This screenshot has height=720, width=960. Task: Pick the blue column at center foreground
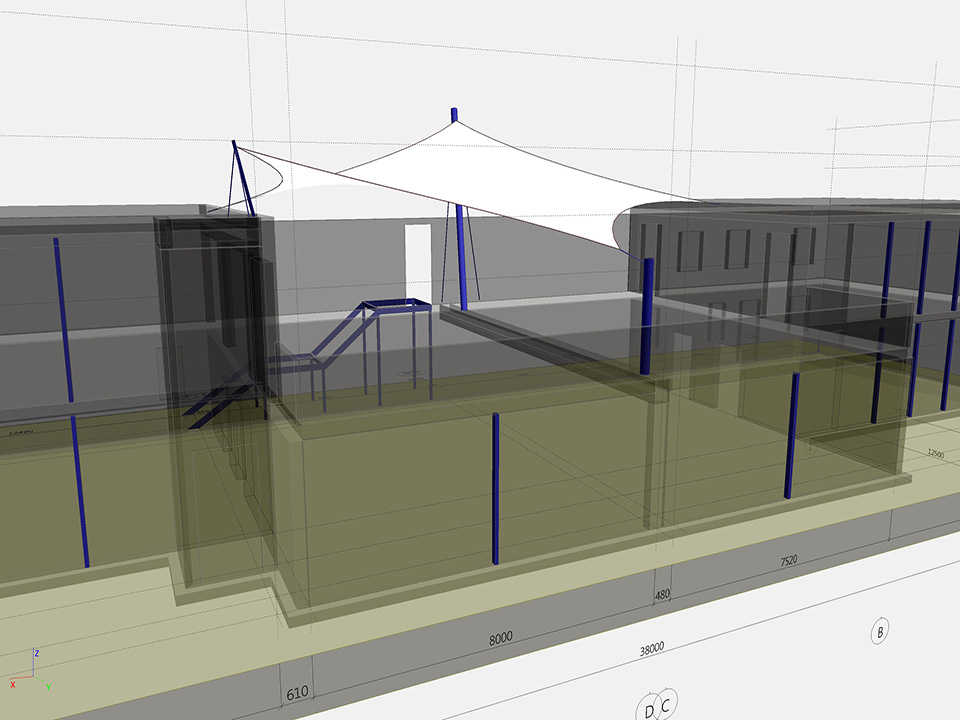tap(495, 490)
